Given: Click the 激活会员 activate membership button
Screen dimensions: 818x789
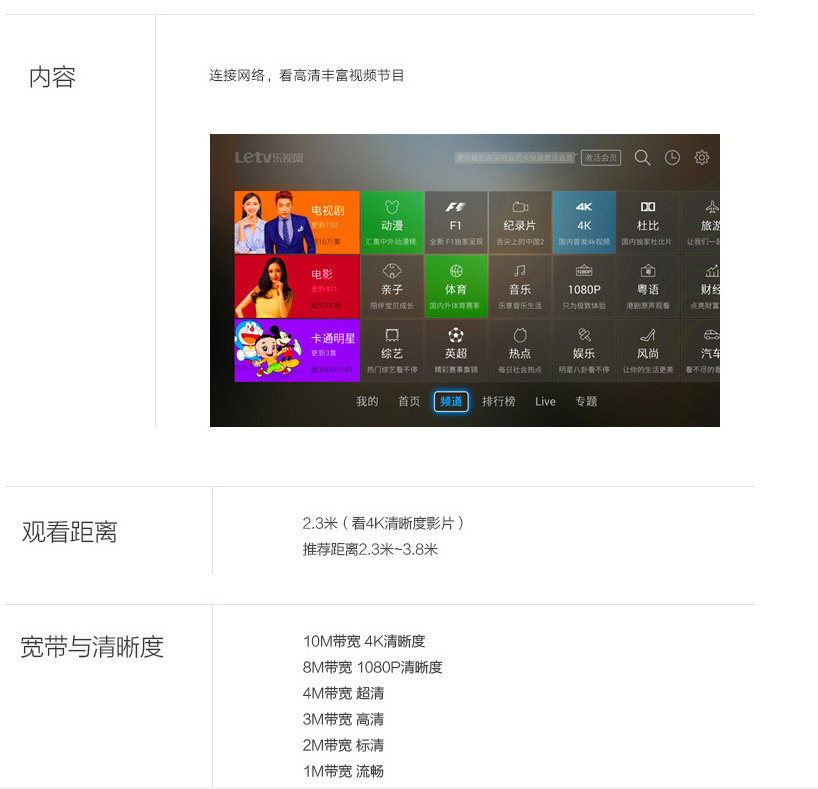Looking at the screenshot, I should point(601,158).
